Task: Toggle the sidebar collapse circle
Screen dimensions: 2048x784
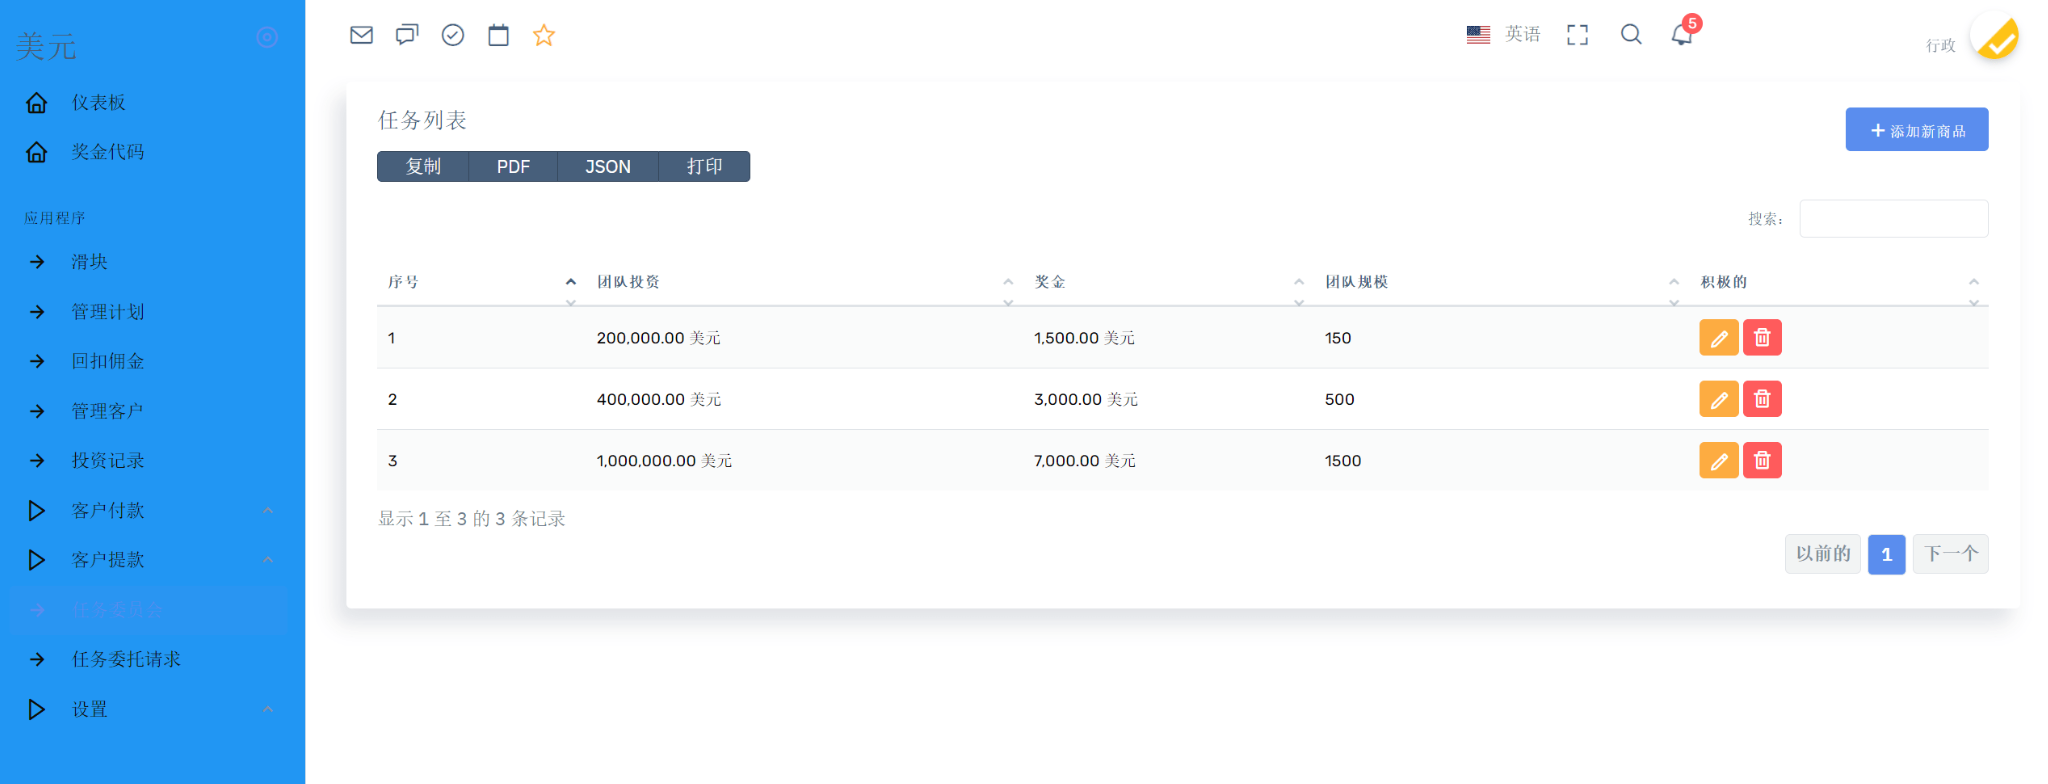Action: [267, 37]
